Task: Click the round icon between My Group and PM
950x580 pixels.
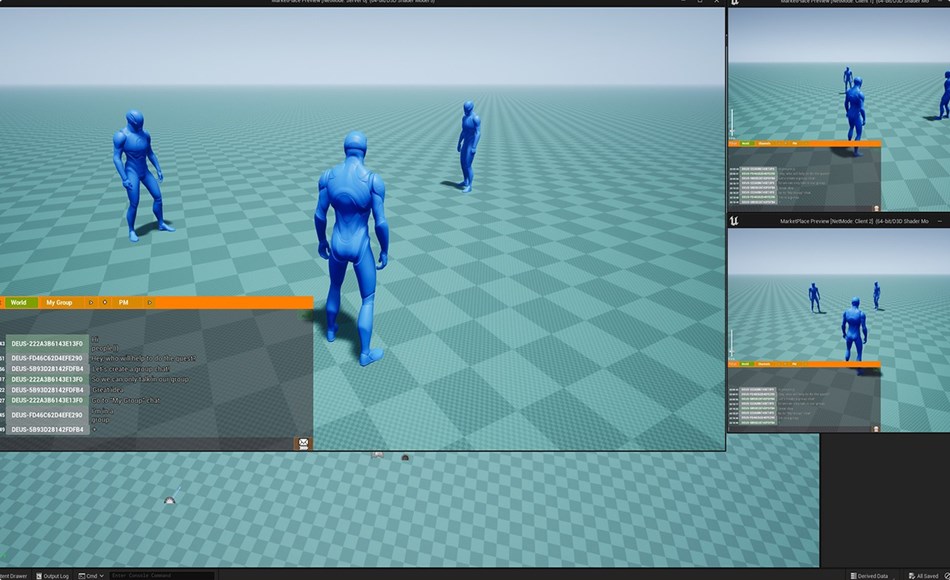Action: (x=105, y=302)
